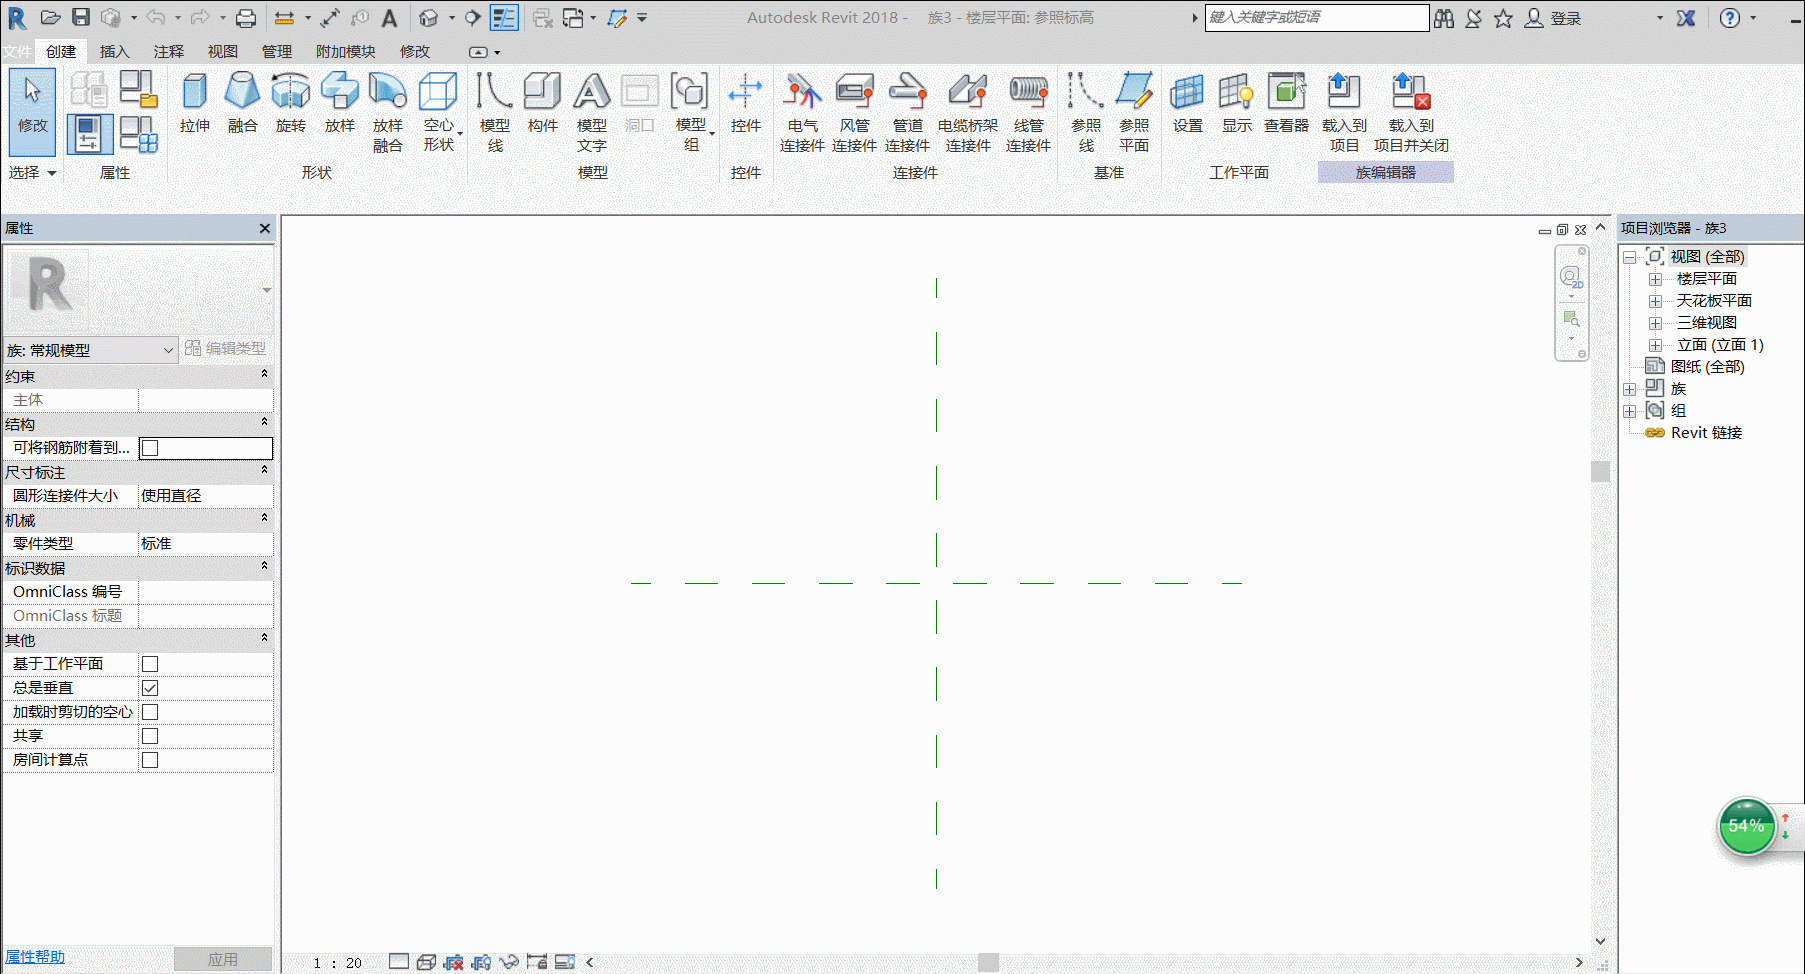Select the 拉伸 extrusion tool
This screenshot has width=1805, height=974.
click(195, 103)
